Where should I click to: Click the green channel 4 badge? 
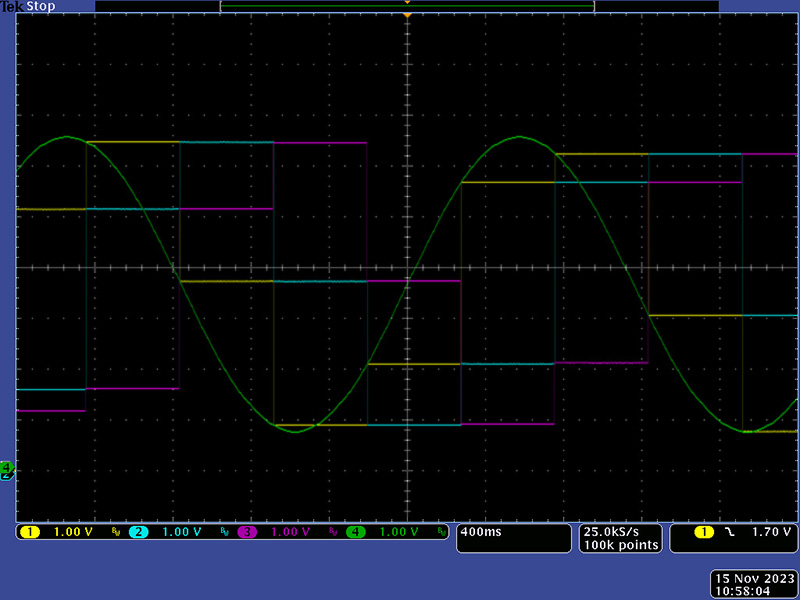[x=356, y=532]
